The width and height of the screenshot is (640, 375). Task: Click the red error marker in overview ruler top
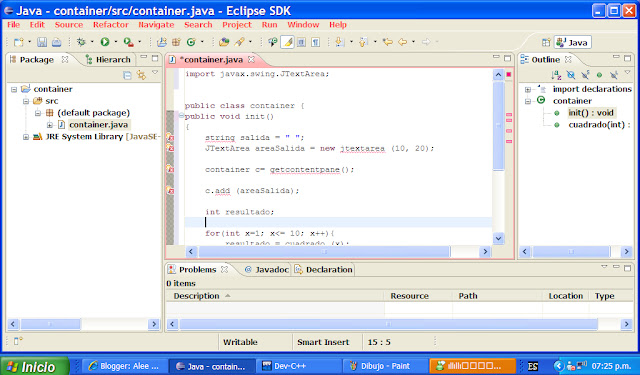509,74
